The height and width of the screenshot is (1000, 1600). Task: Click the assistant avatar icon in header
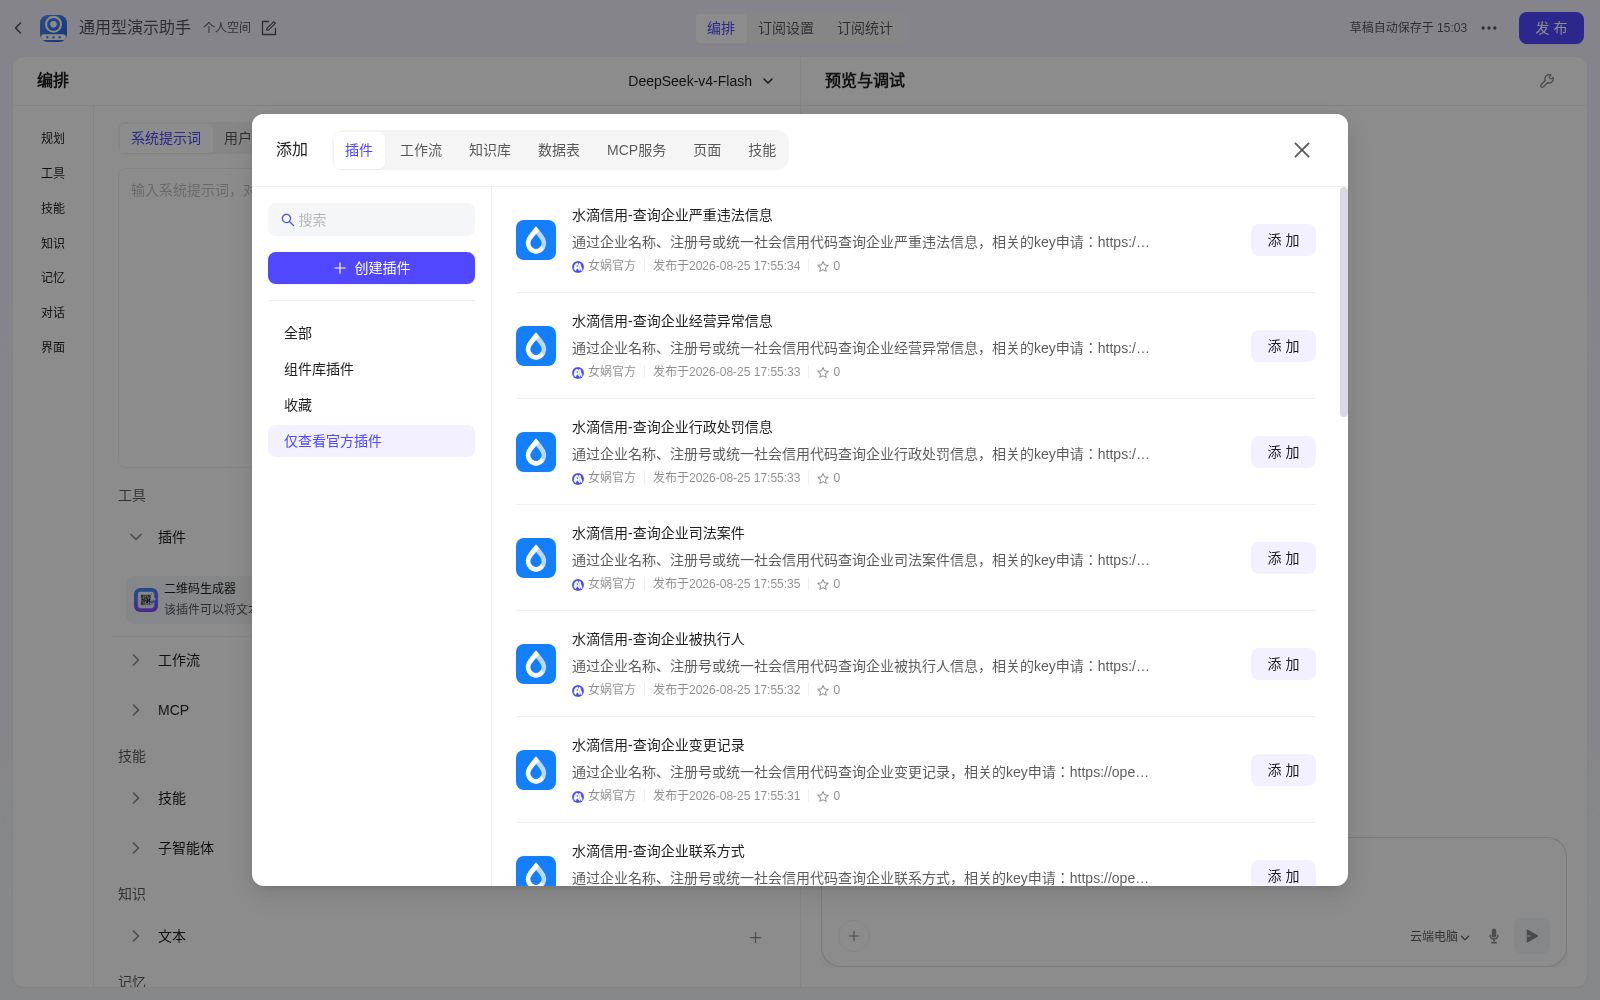pyautogui.click(x=53, y=28)
